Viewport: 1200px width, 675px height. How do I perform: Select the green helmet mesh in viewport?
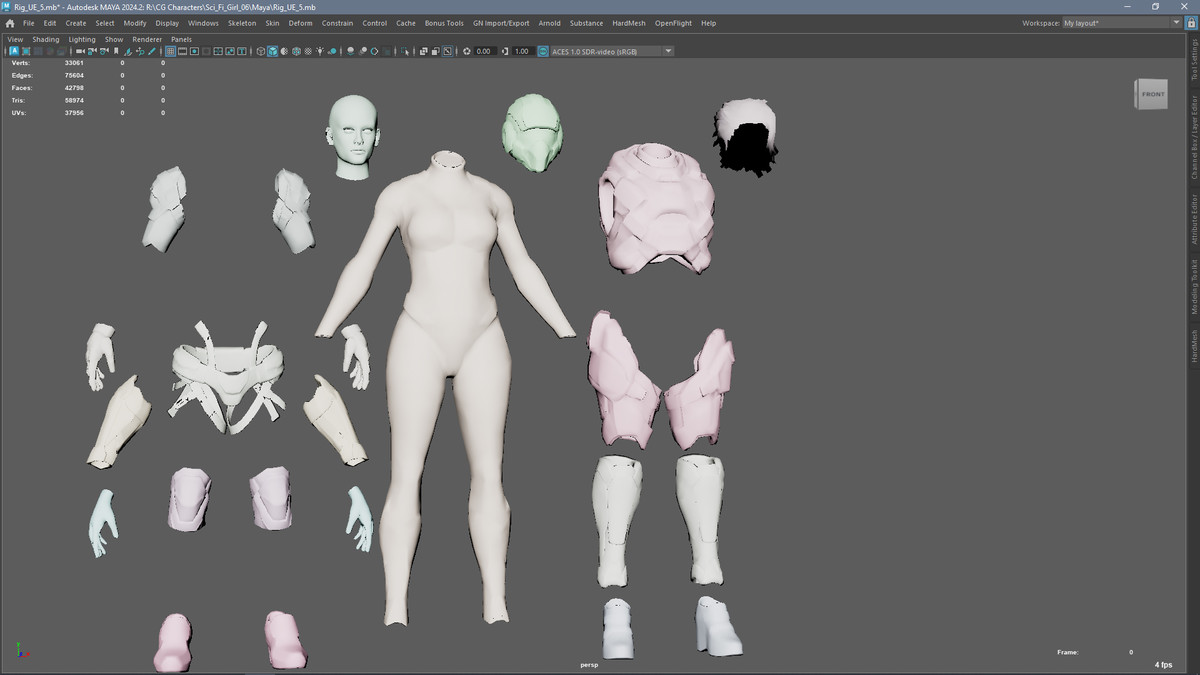click(532, 130)
